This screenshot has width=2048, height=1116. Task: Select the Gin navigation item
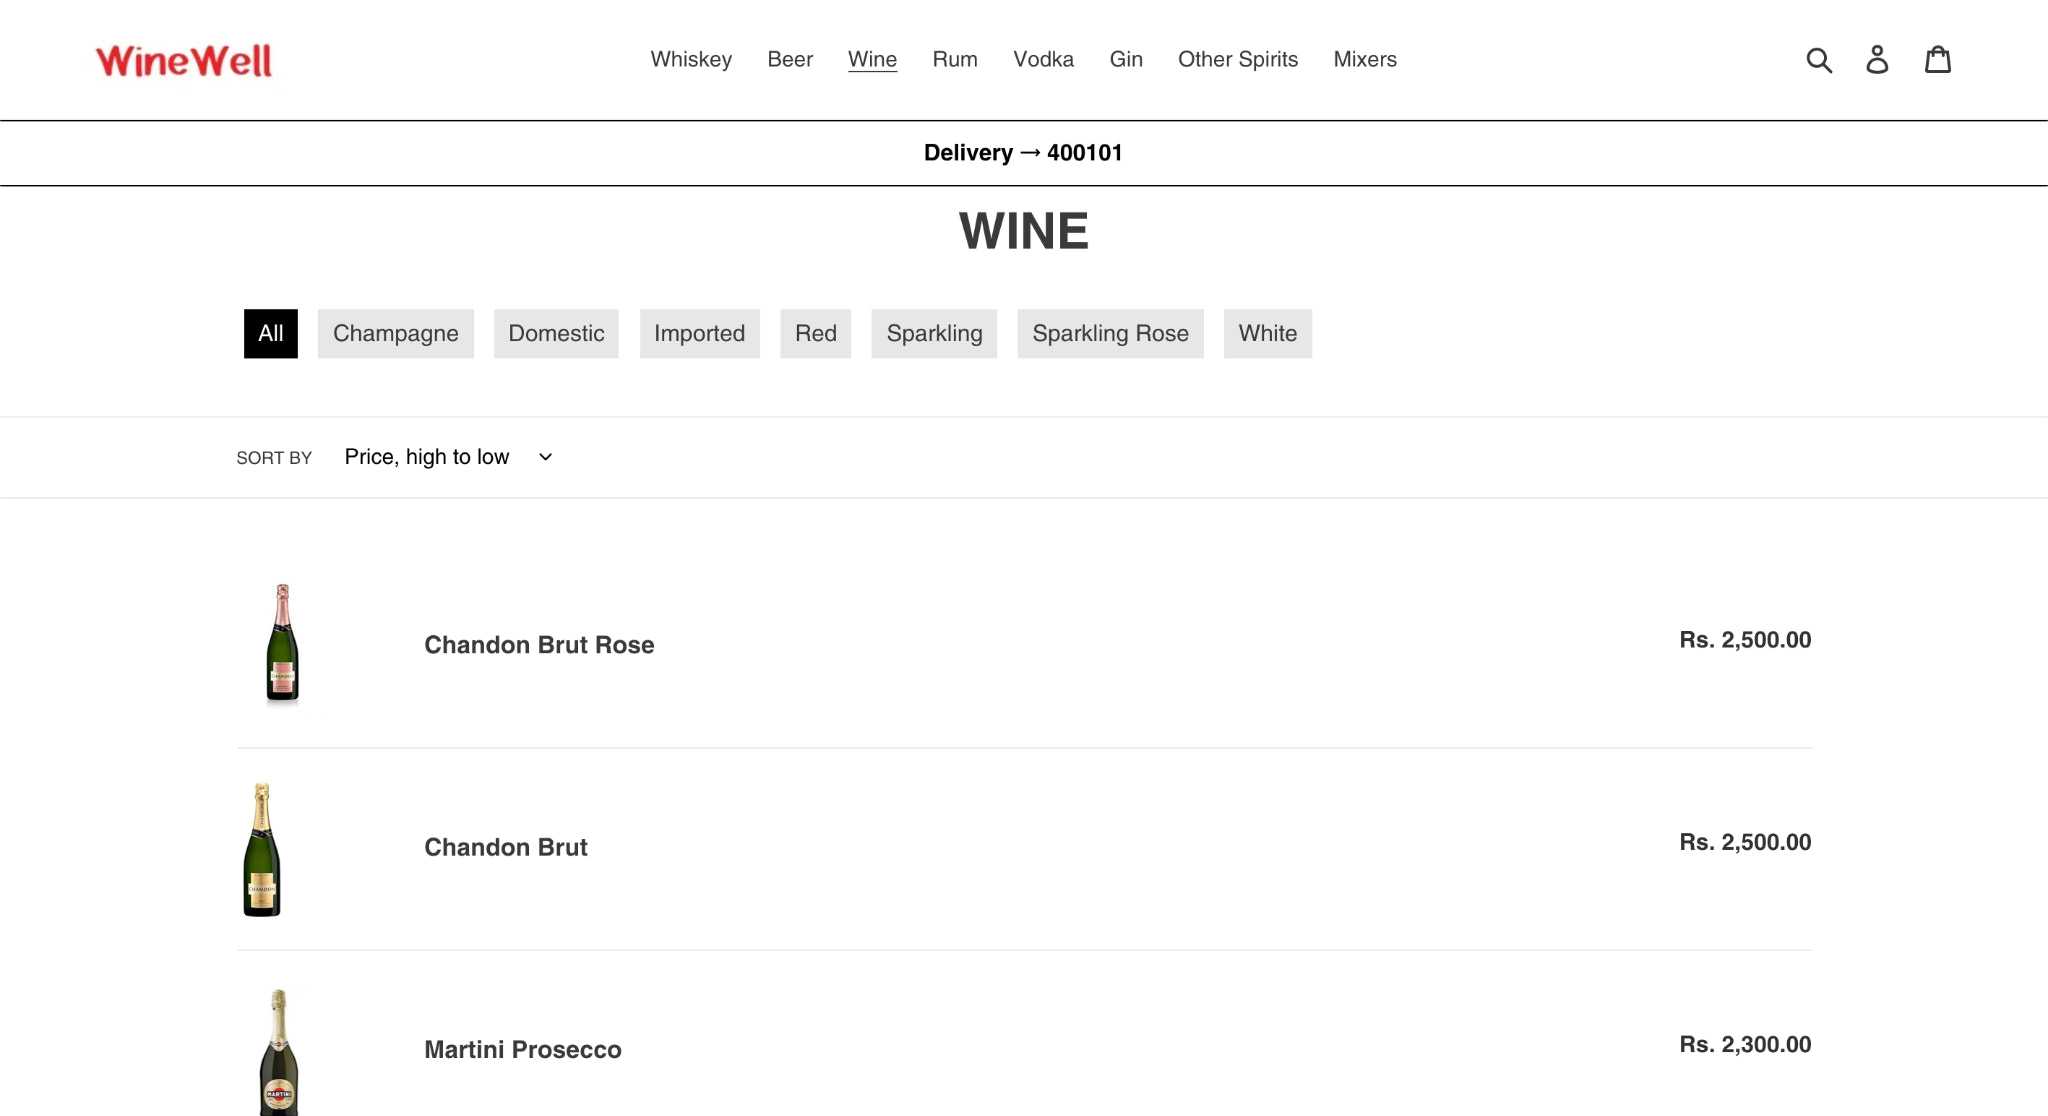[x=1126, y=59]
